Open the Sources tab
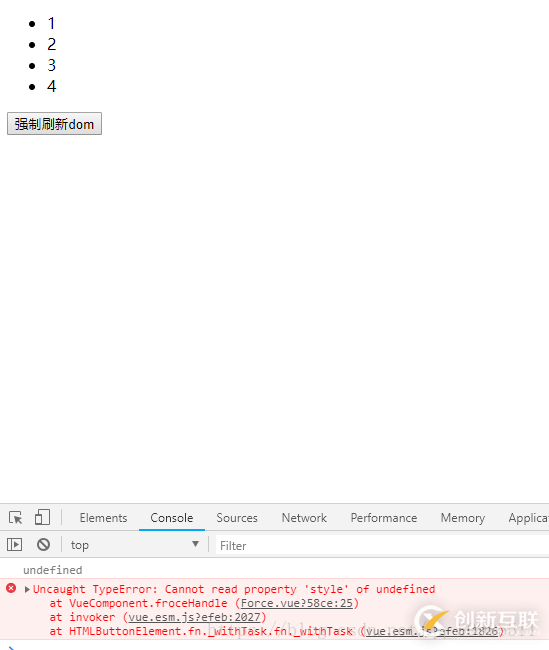The height and width of the screenshot is (650, 549). (237, 518)
